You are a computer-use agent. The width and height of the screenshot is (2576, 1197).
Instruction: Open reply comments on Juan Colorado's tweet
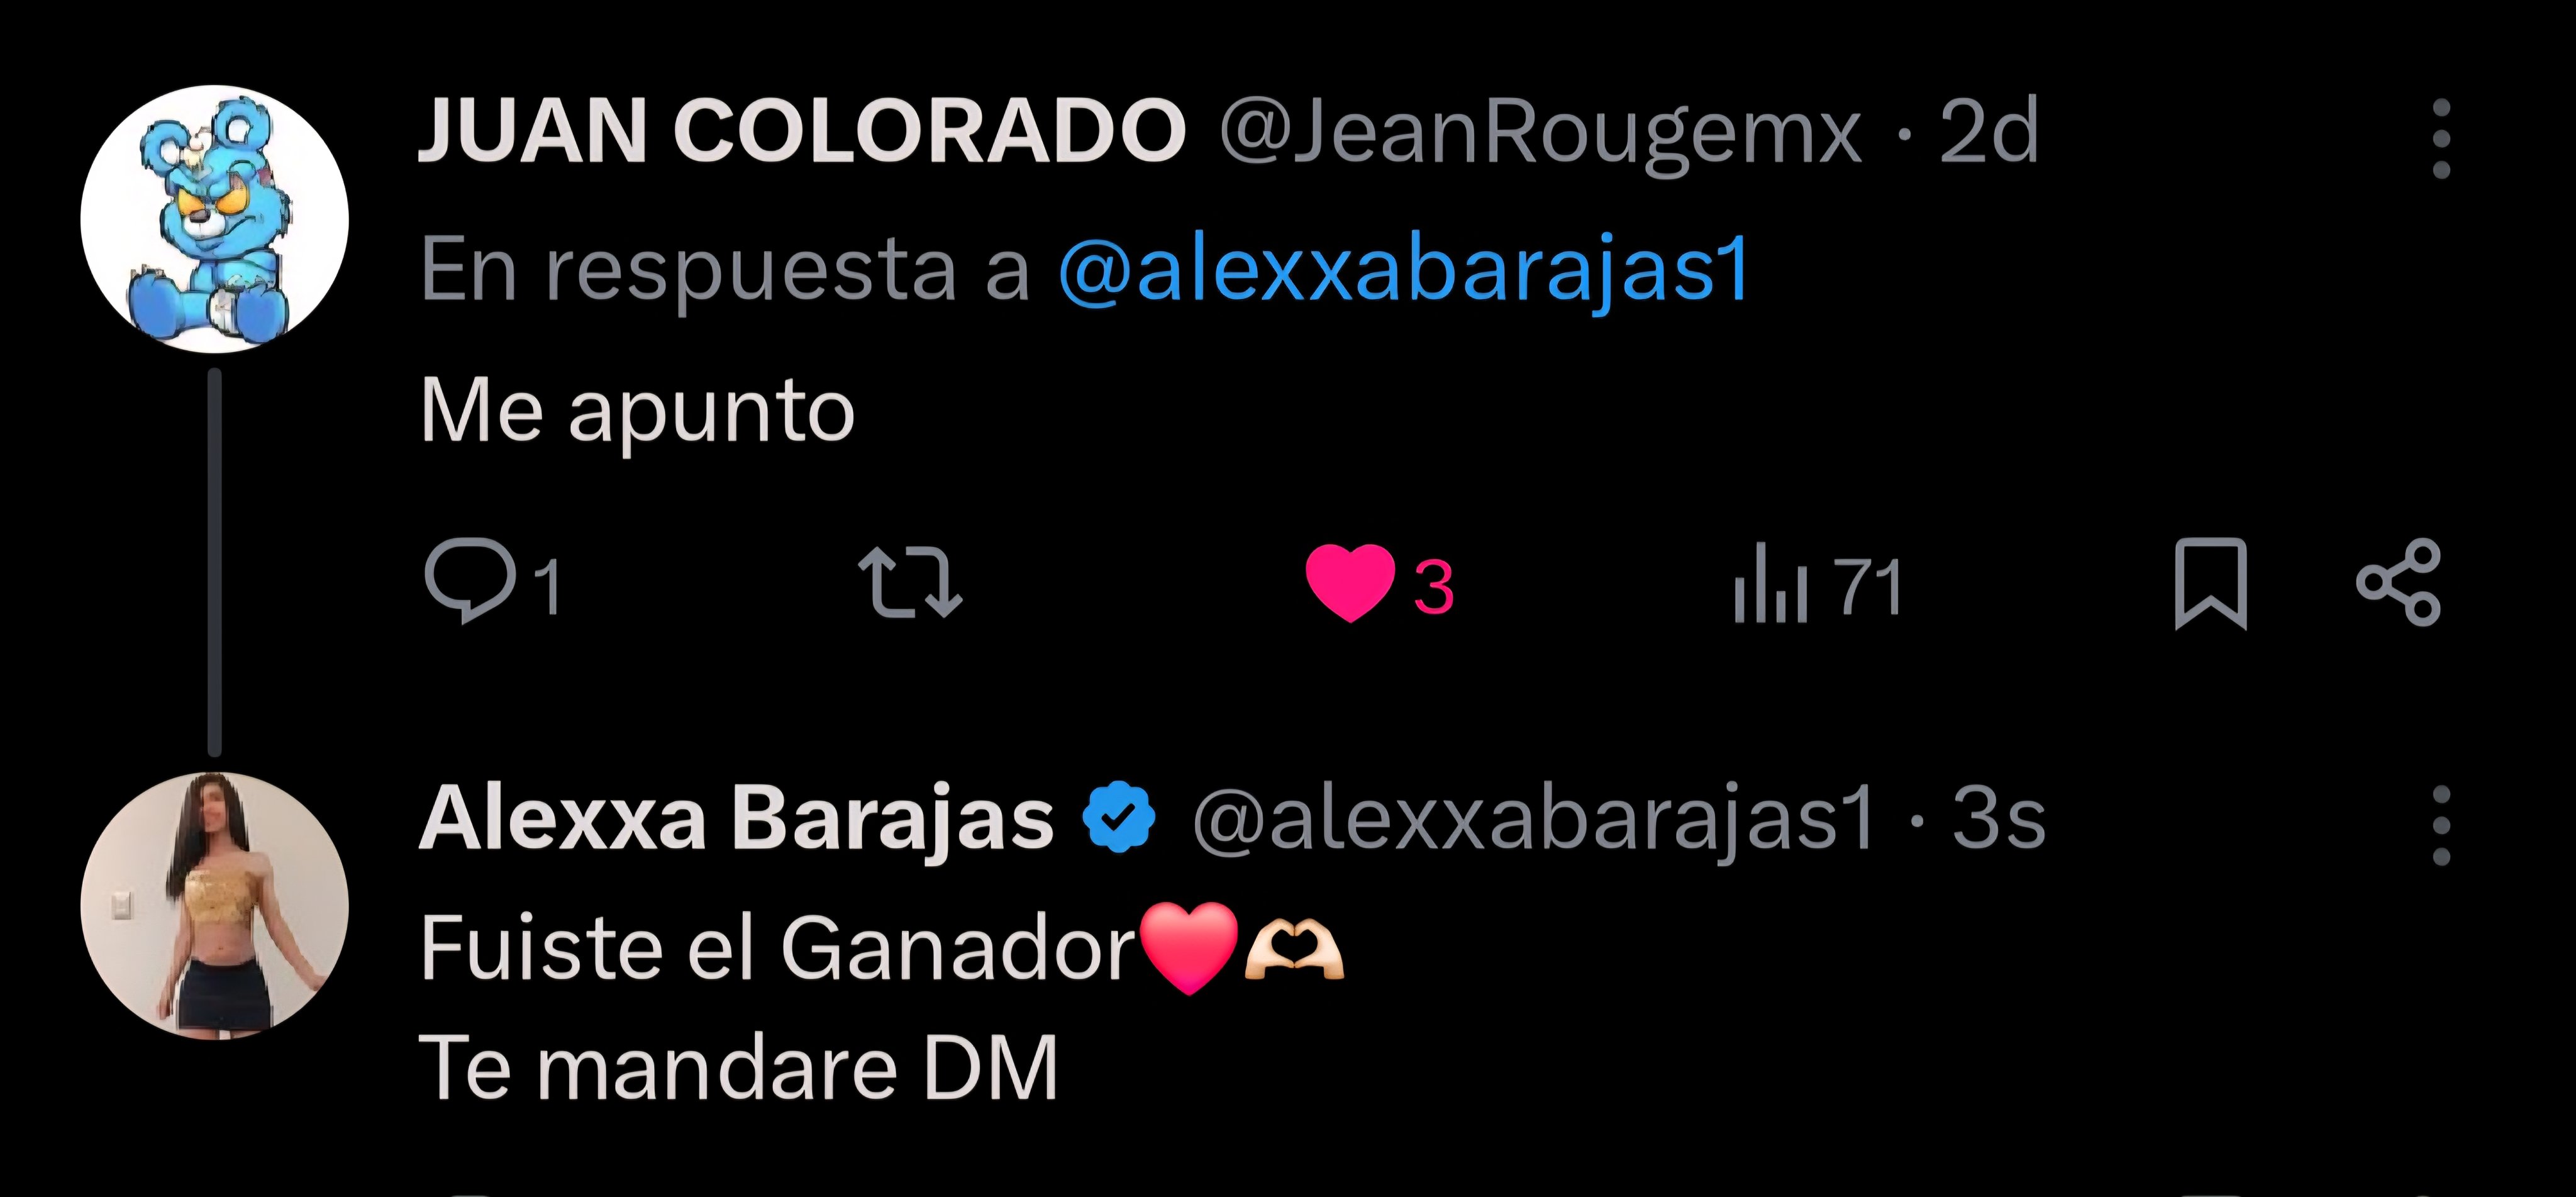point(492,582)
